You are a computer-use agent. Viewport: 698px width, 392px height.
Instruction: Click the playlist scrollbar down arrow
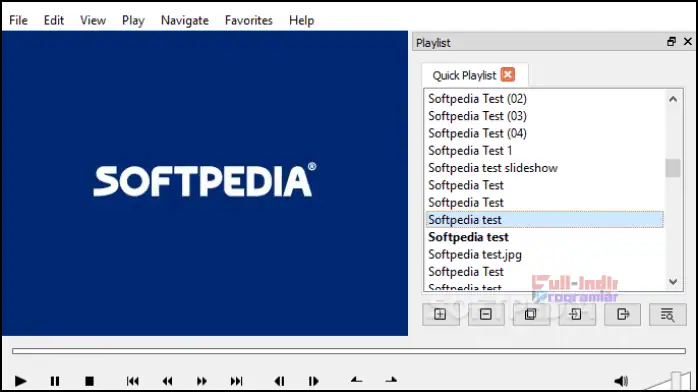[673, 282]
